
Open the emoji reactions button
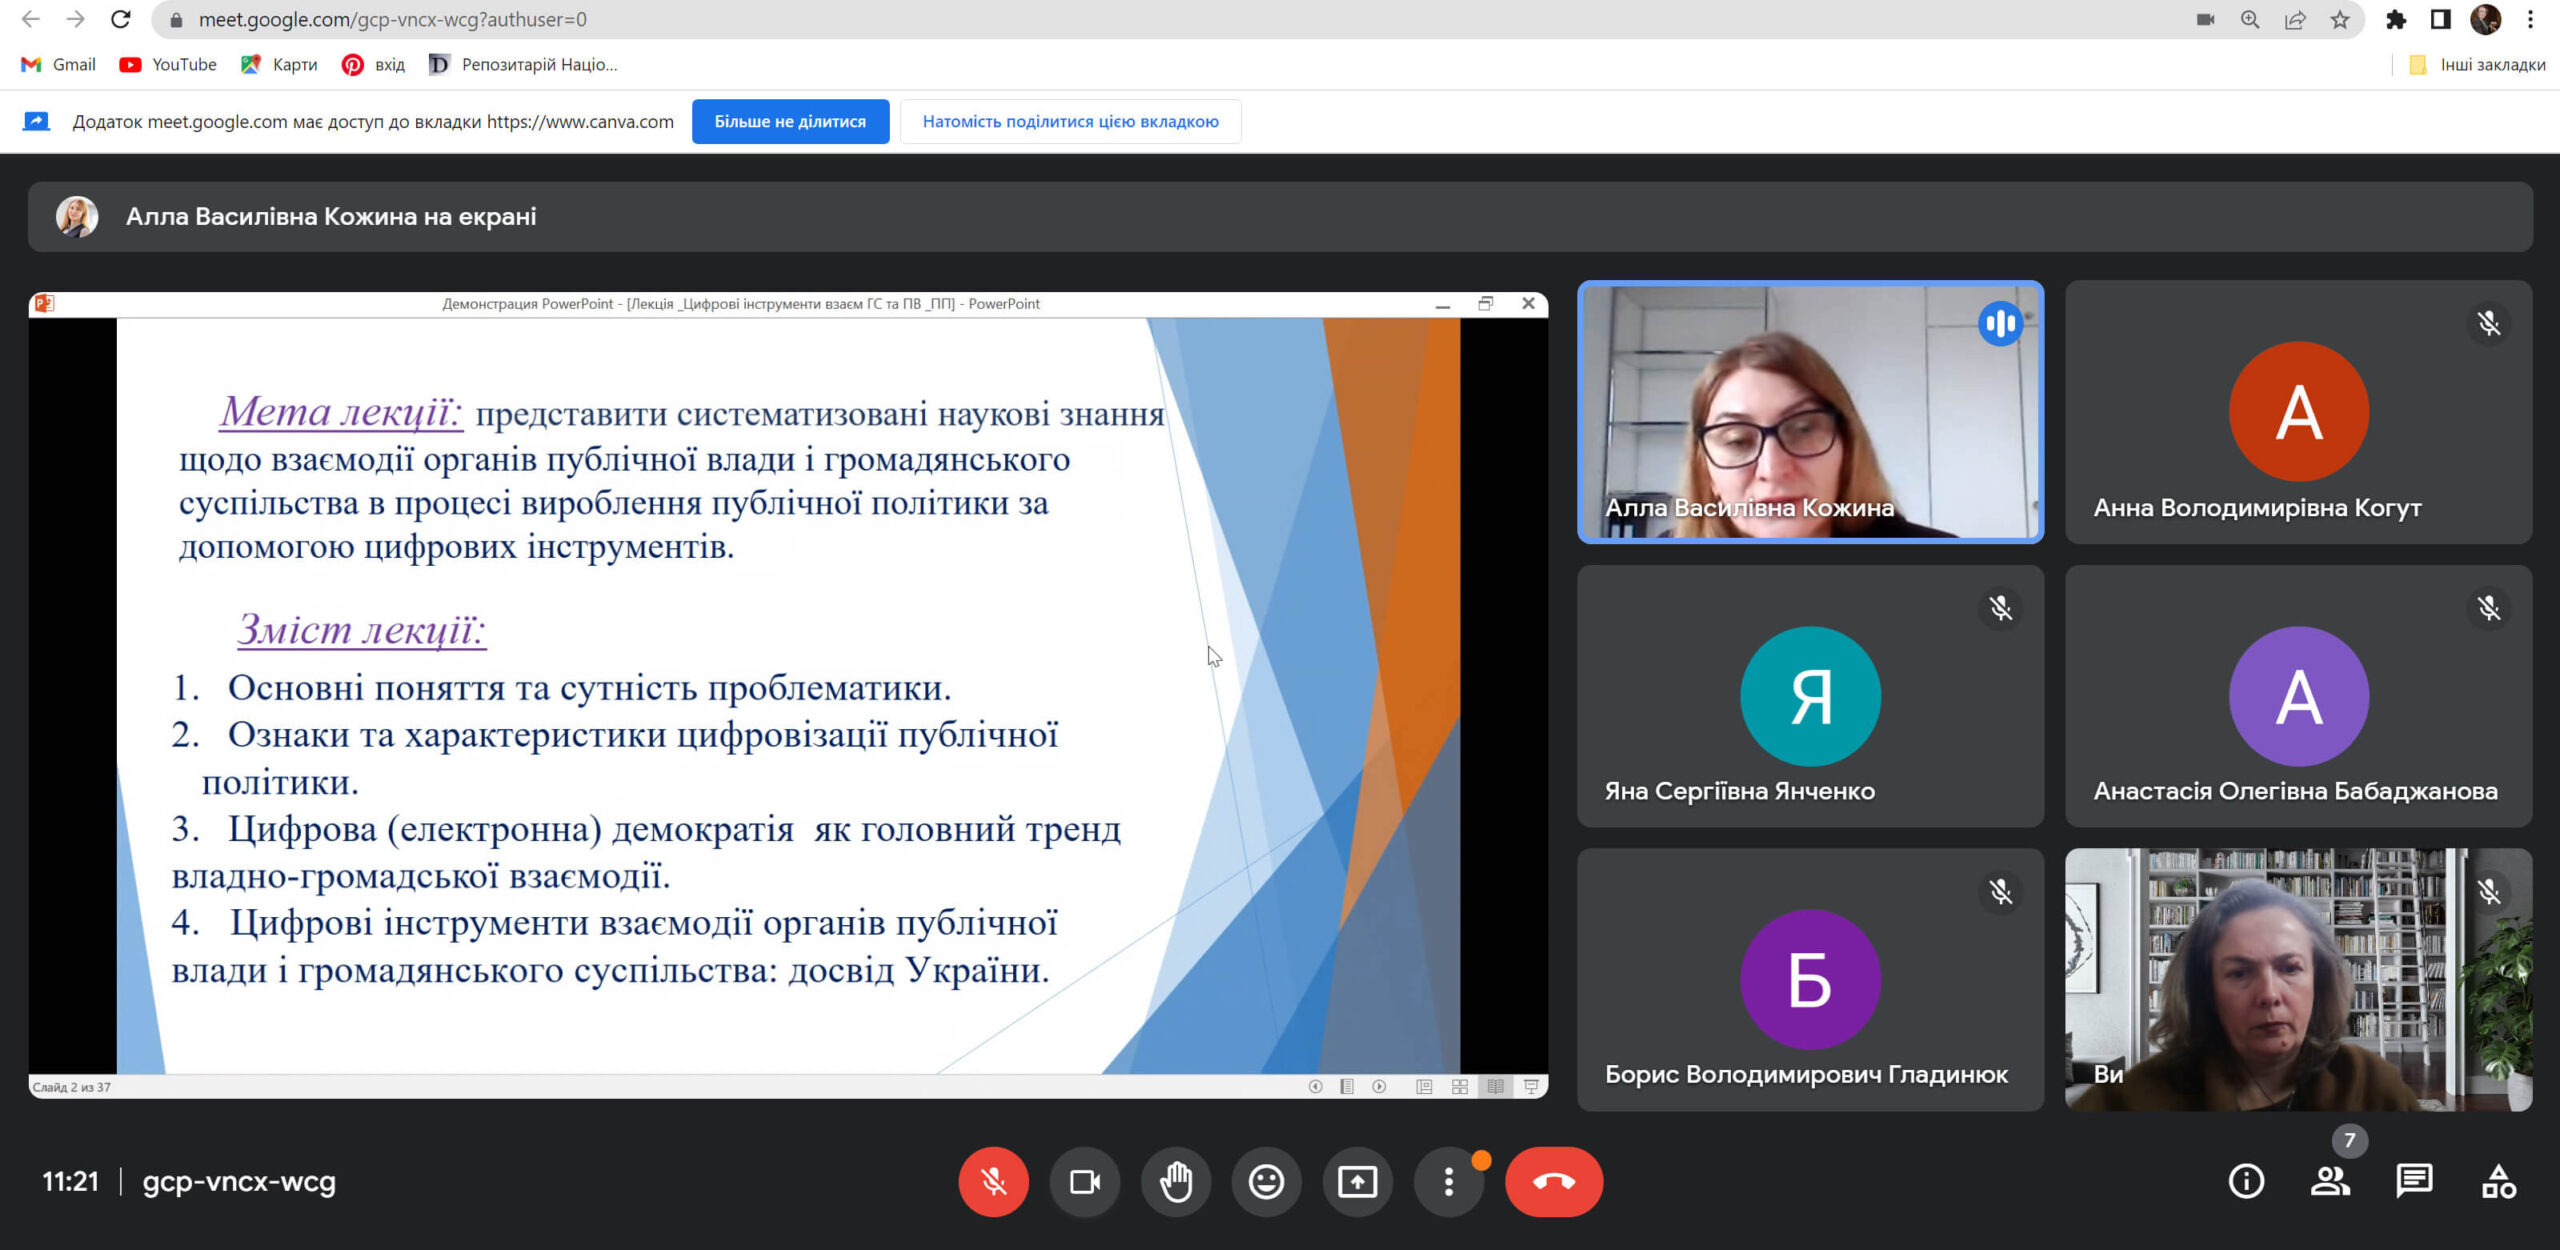(1266, 1182)
